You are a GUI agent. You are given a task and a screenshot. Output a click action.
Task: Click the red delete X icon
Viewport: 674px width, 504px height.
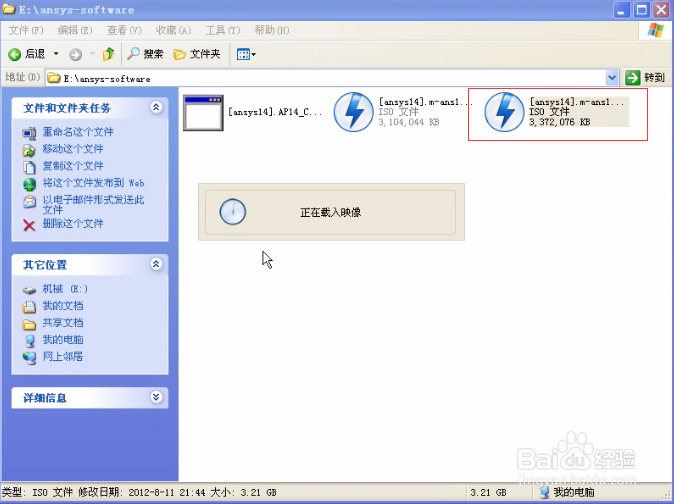(x=29, y=225)
